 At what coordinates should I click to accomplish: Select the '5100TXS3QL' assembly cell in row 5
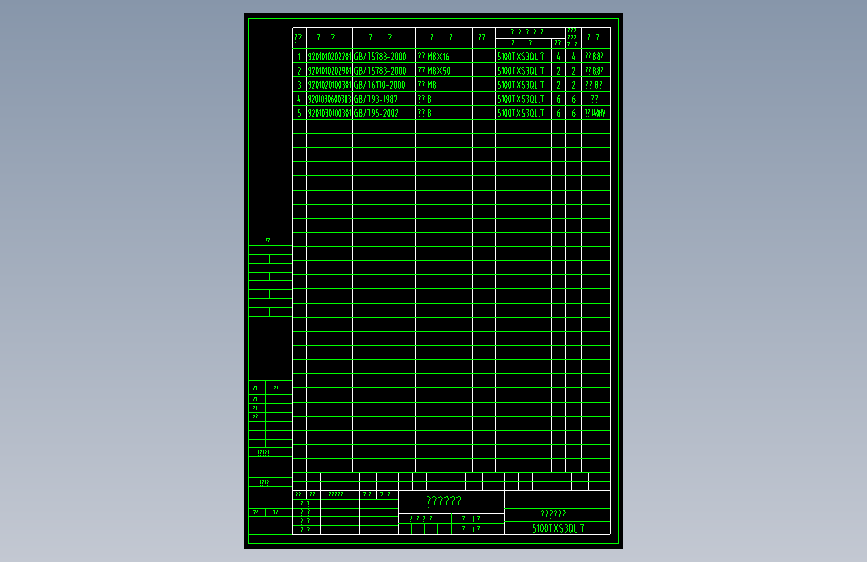coord(524,113)
